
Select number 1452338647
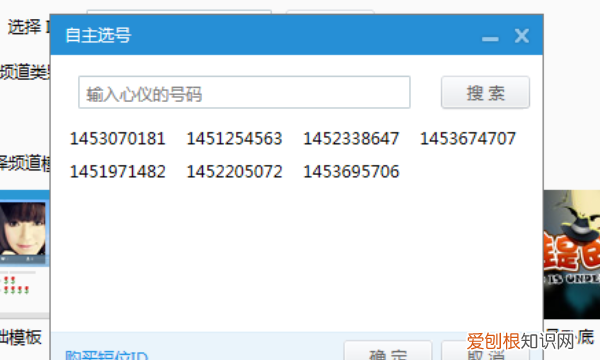[351, 138]
